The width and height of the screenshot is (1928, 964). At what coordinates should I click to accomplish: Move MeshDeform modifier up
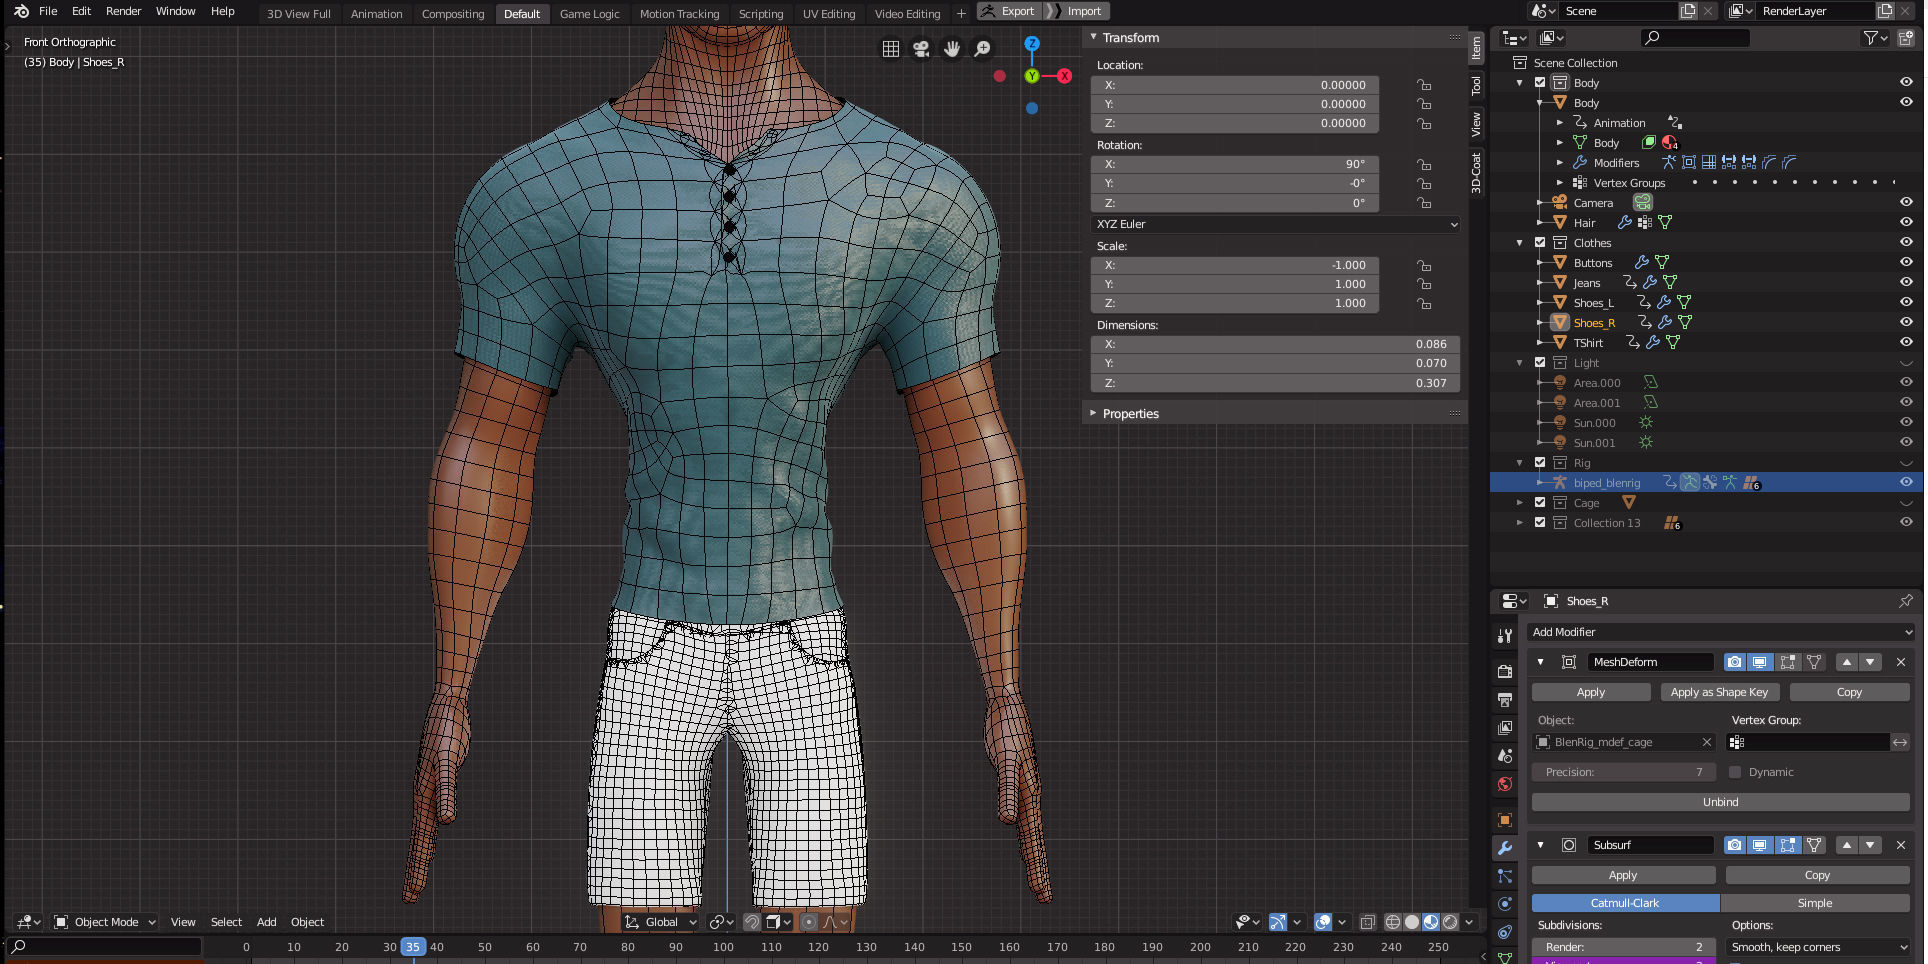1847,662
